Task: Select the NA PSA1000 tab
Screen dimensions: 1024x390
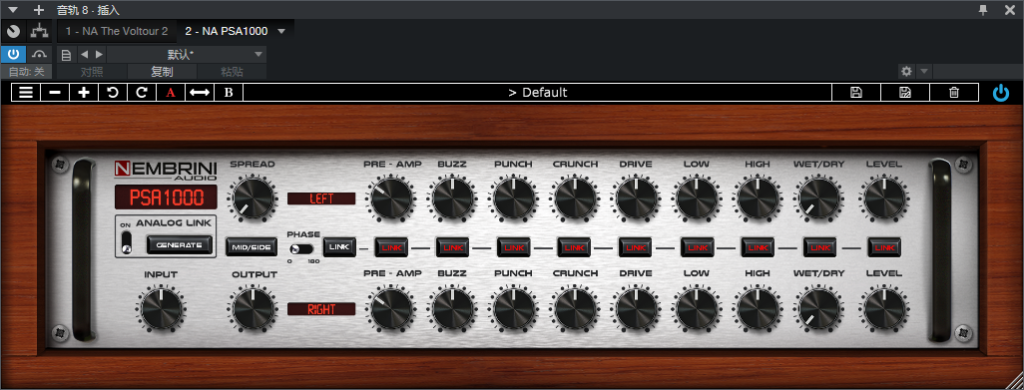Action: (x=227, y=31)
